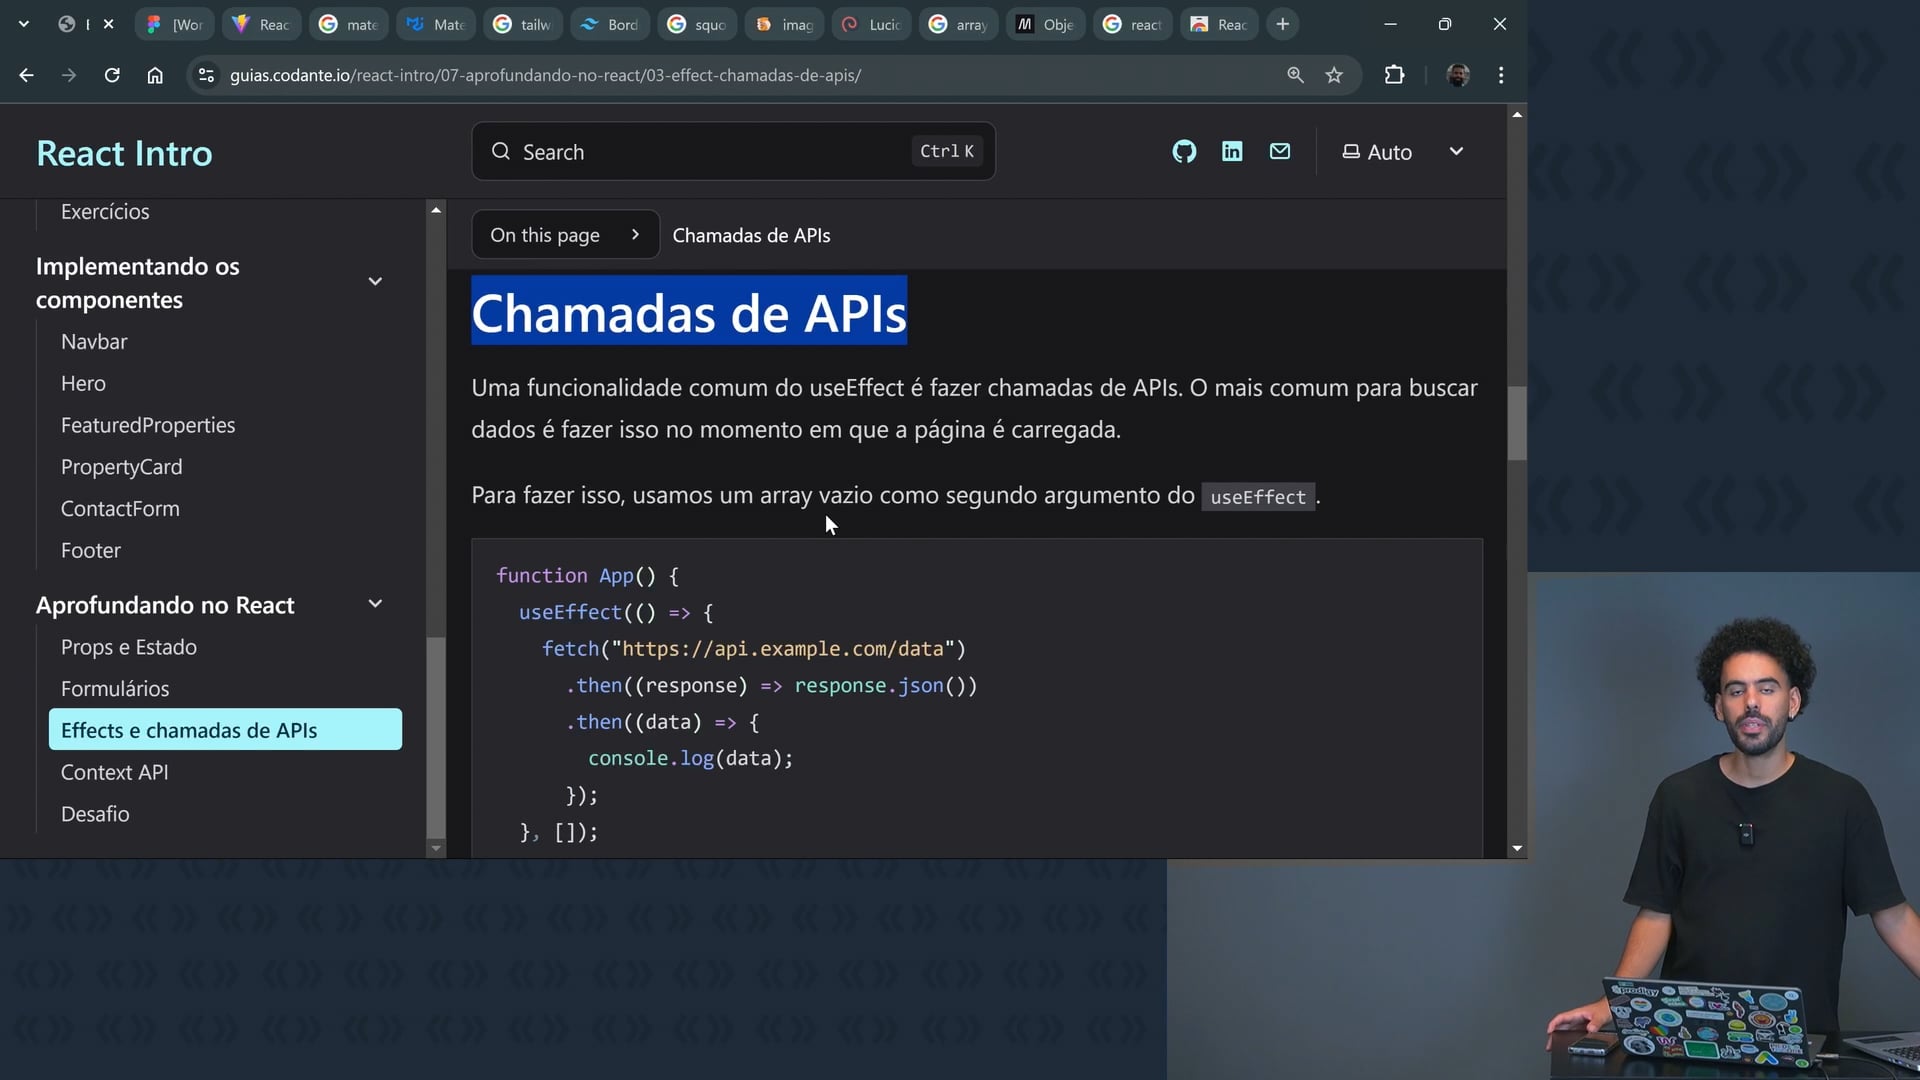The width and height of the screenshot is (1920, 1080).
Task: Collapse the Implementando os componentes section
Action: 375,282
